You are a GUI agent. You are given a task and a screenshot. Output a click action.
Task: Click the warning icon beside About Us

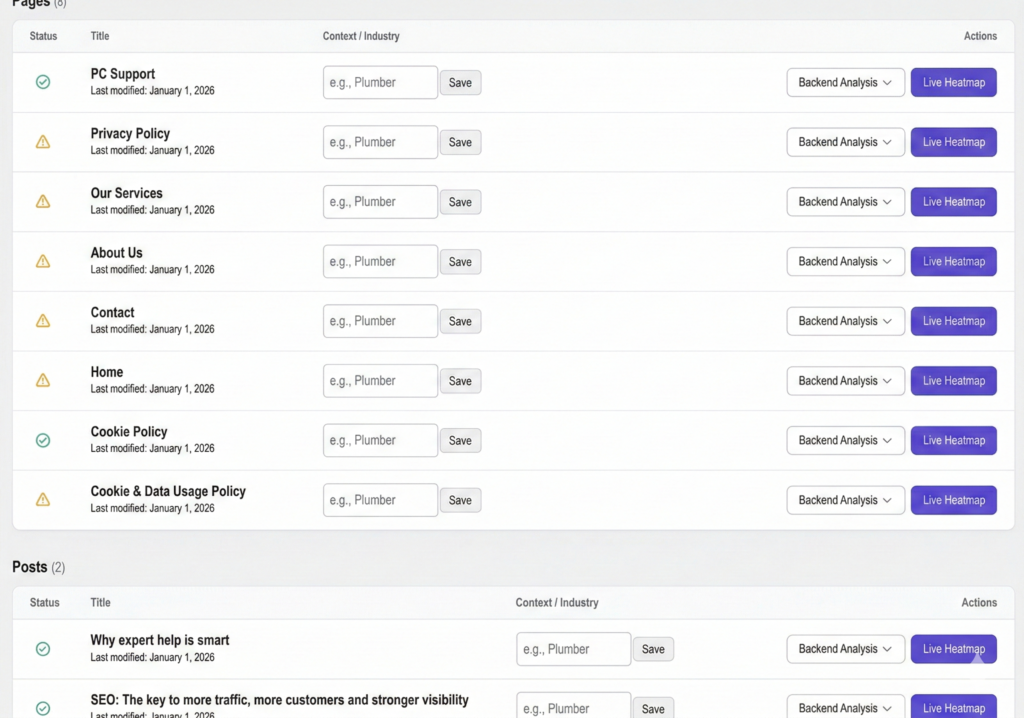(x=43, y=261)
